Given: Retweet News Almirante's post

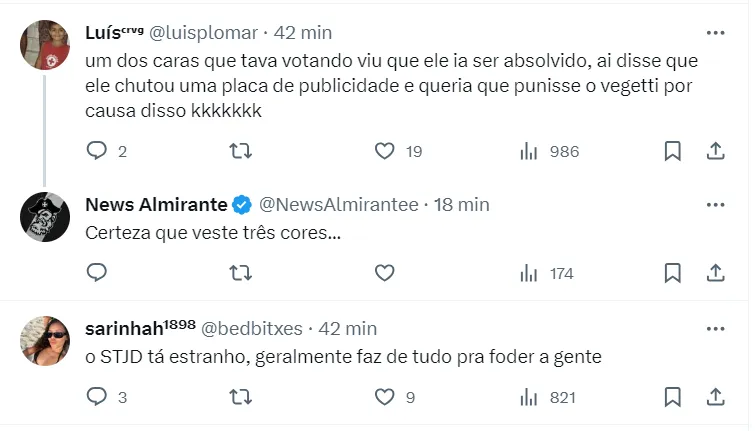Looking at the screenshot, I should click(241, 272).
